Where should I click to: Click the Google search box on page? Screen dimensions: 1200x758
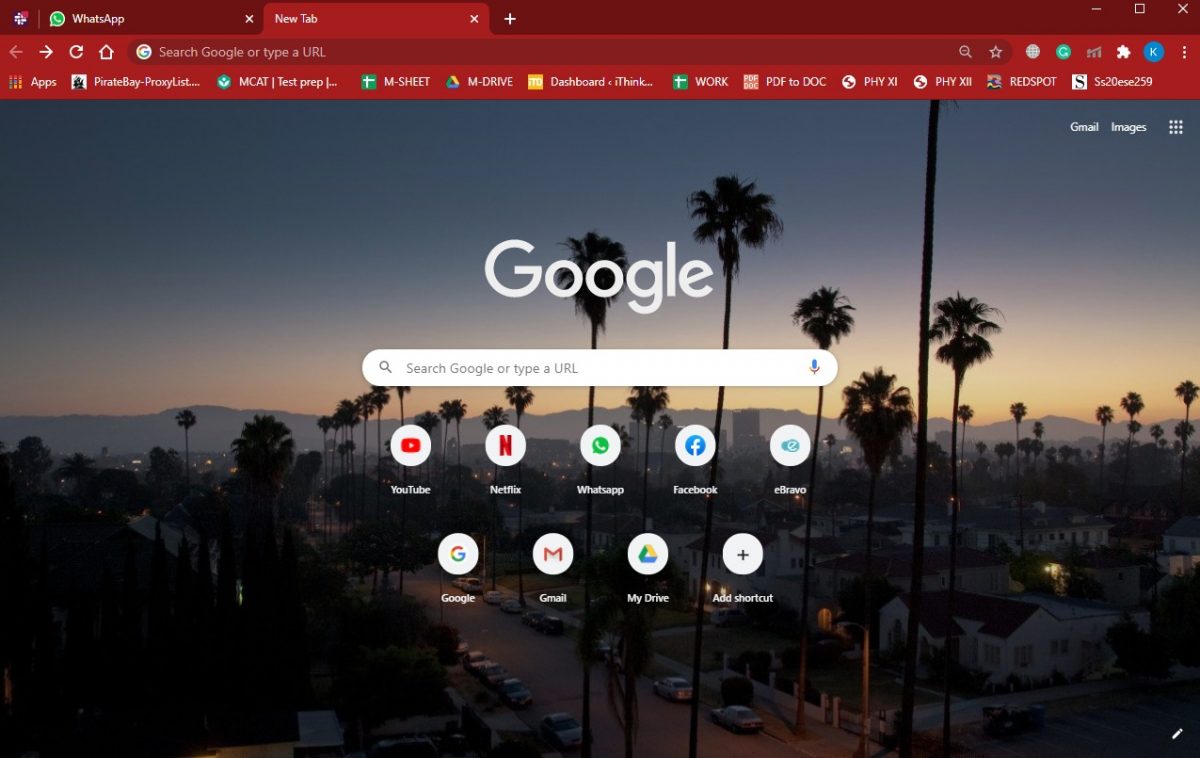(x=600, y=368)
